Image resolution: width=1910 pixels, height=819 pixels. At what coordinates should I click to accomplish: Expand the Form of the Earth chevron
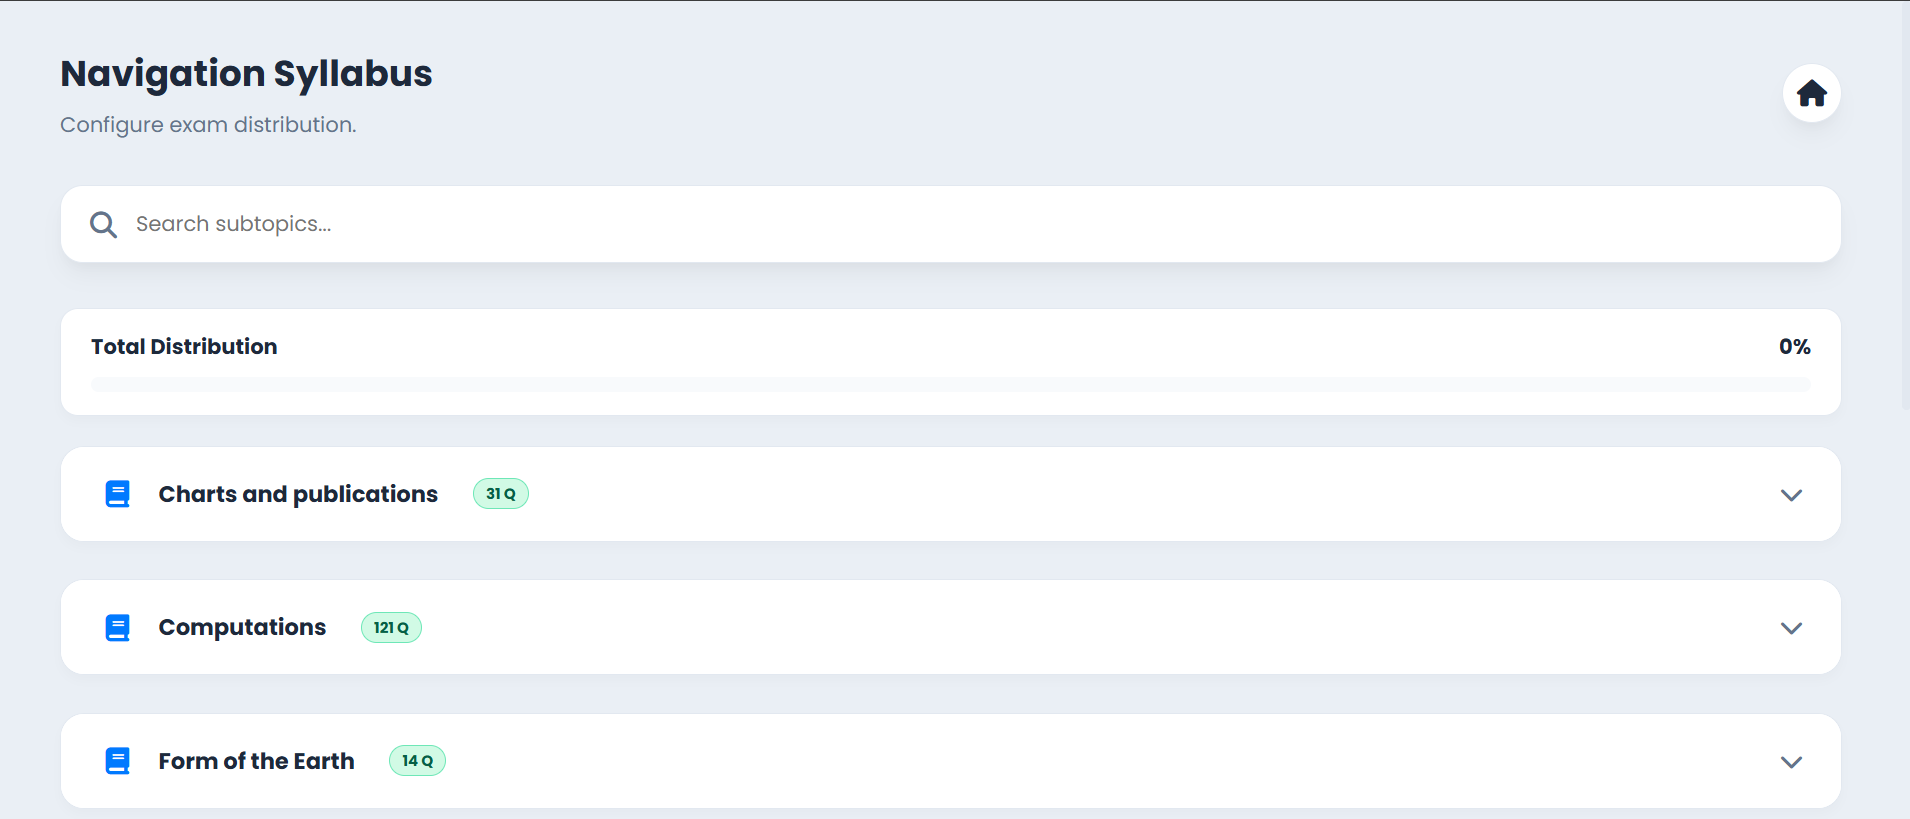(1791, 762)
